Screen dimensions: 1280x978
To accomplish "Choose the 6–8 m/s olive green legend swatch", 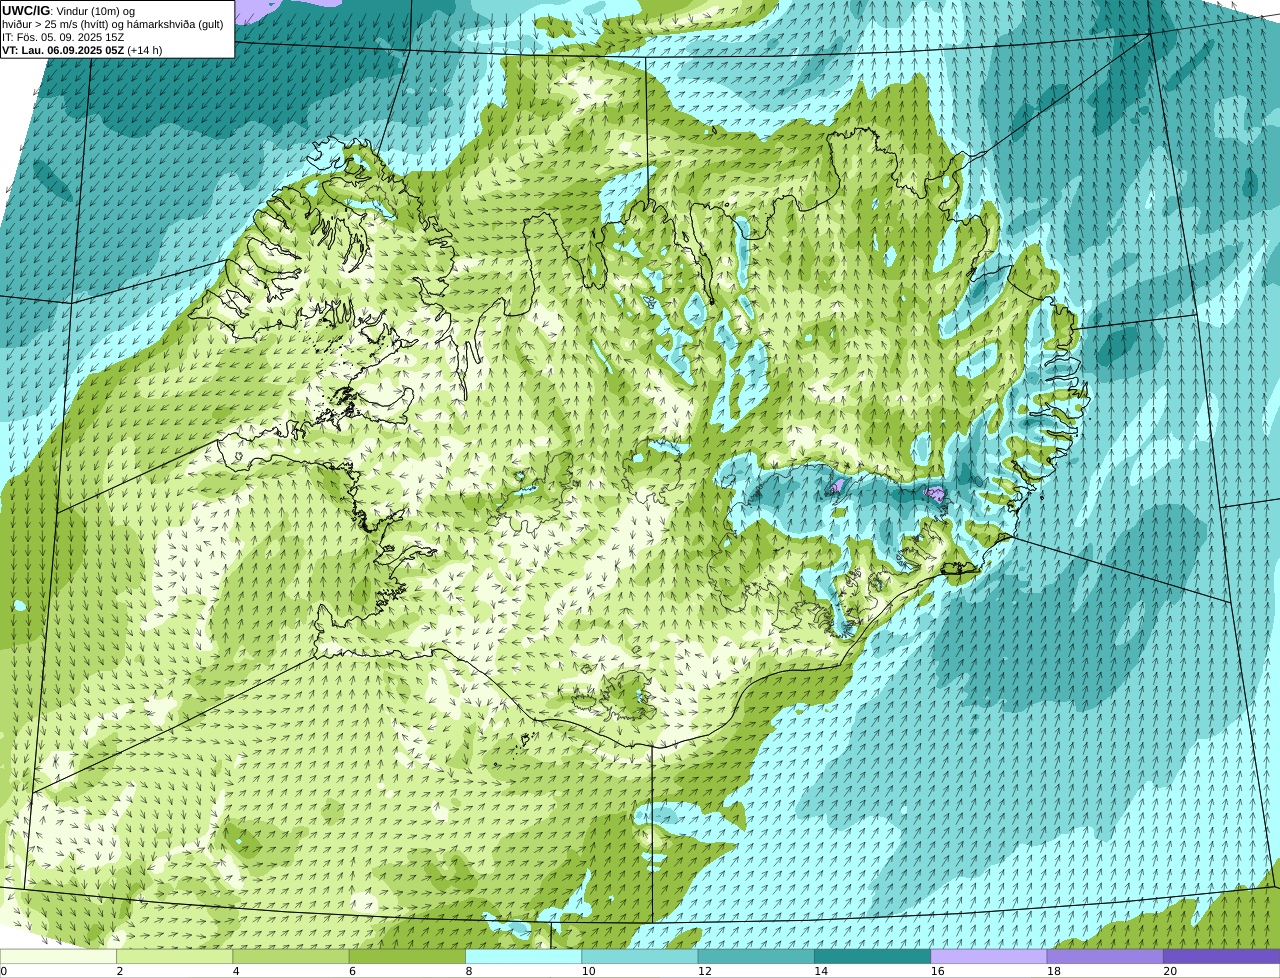I will 407,956.
